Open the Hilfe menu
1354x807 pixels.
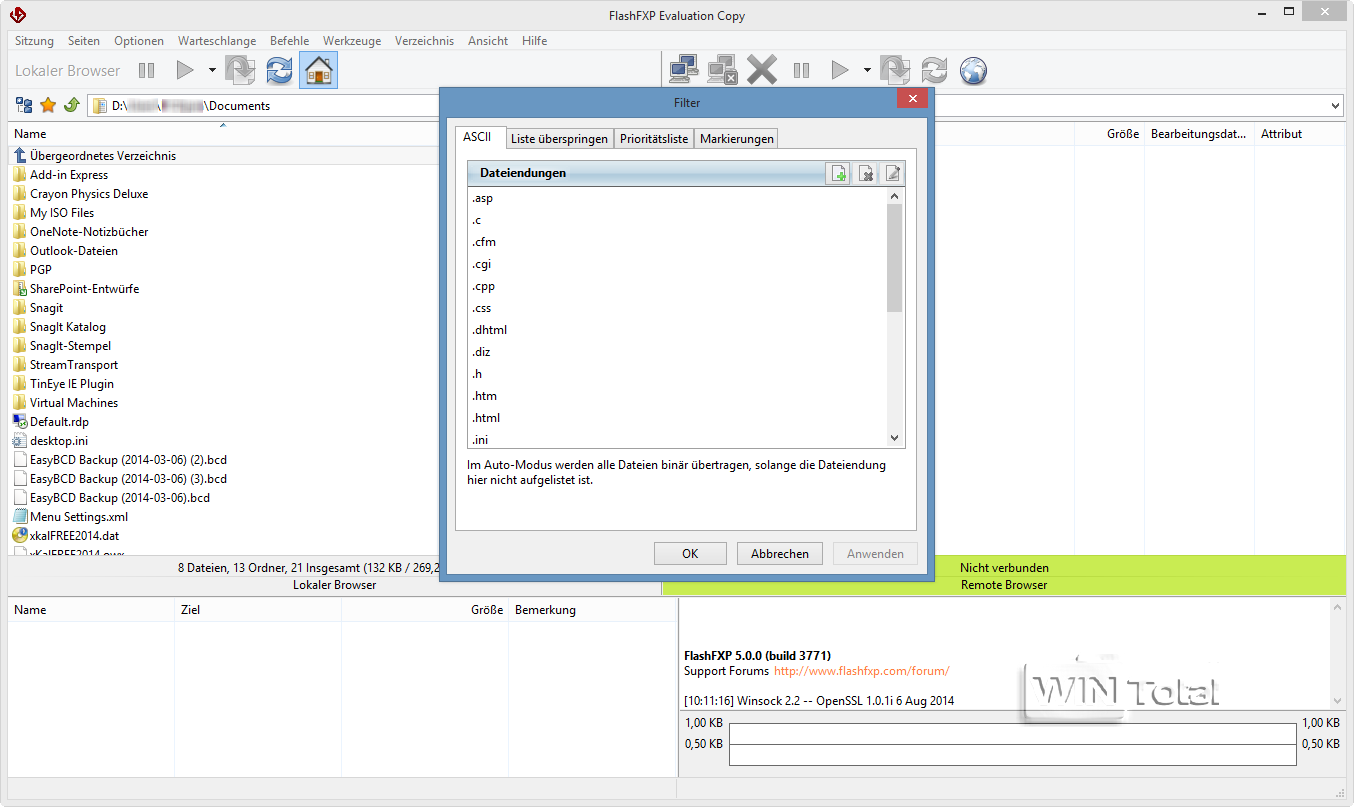[x=534, y=41]
